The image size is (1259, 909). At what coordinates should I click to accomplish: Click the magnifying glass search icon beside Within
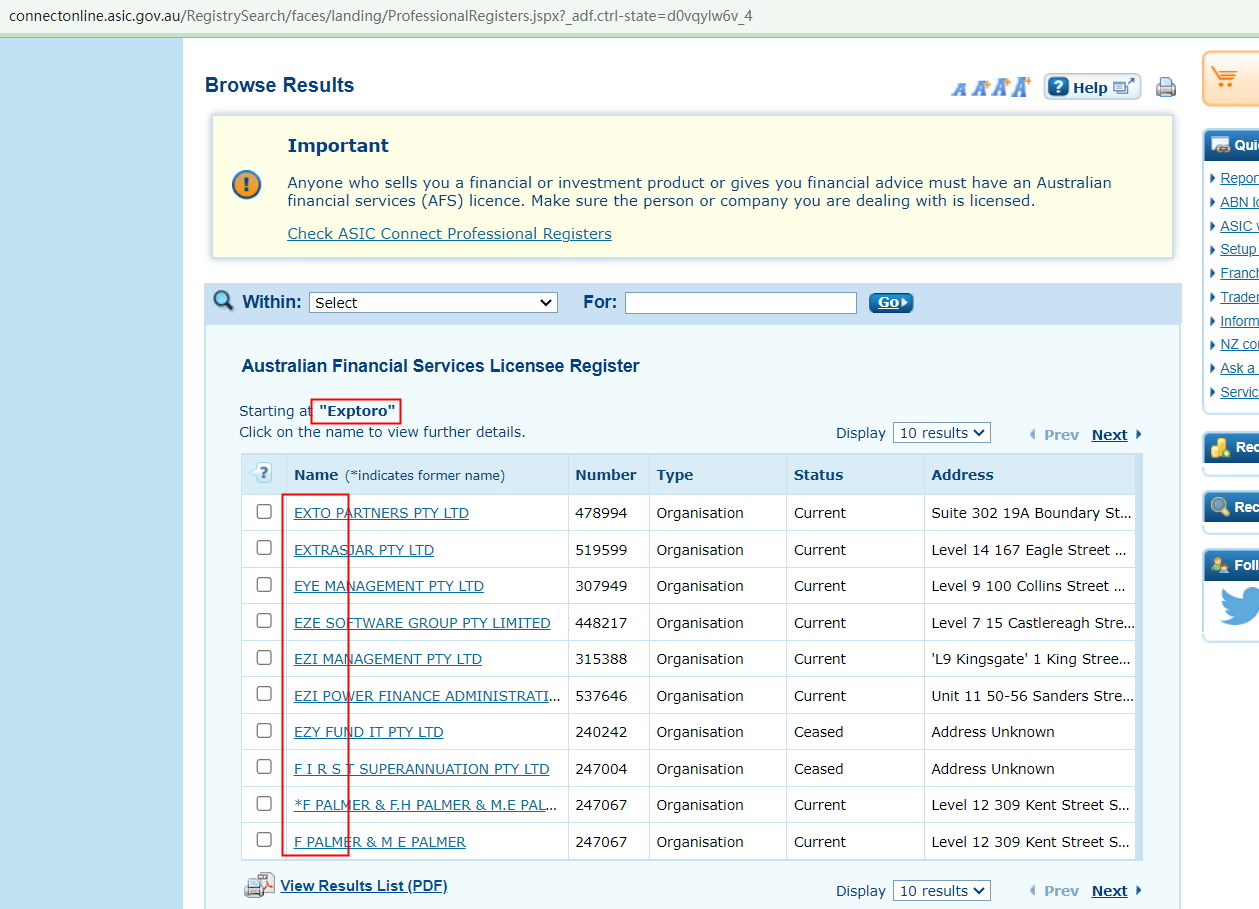point(224,301)
